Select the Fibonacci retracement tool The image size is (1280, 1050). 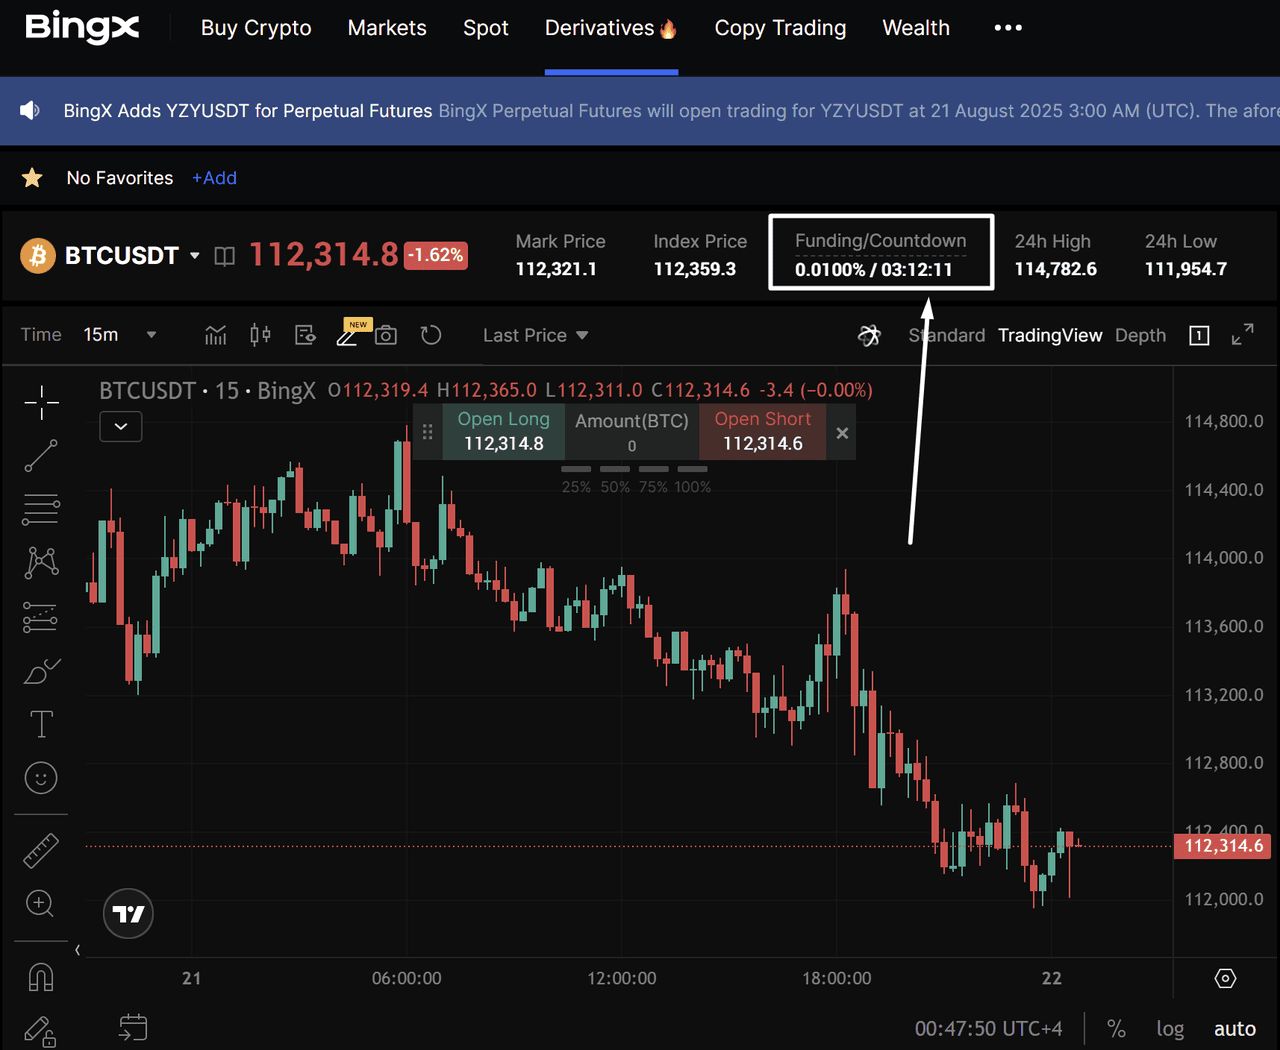41,510
